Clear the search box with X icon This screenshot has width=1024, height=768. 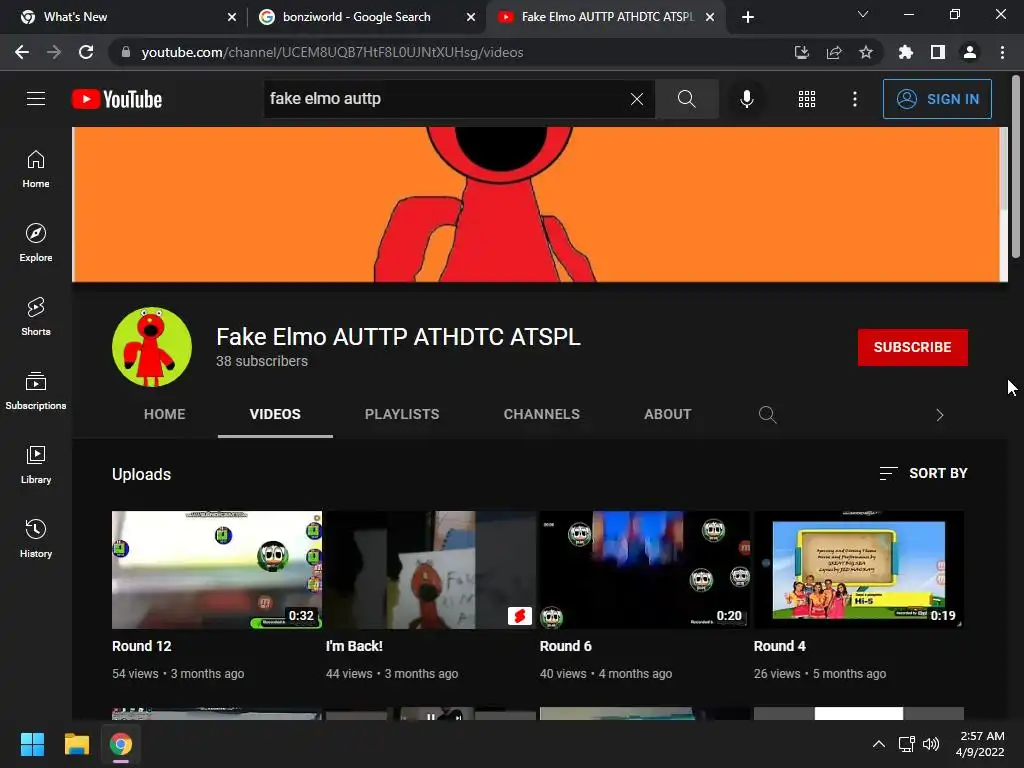pyautogui.click(x=637, y=99)
